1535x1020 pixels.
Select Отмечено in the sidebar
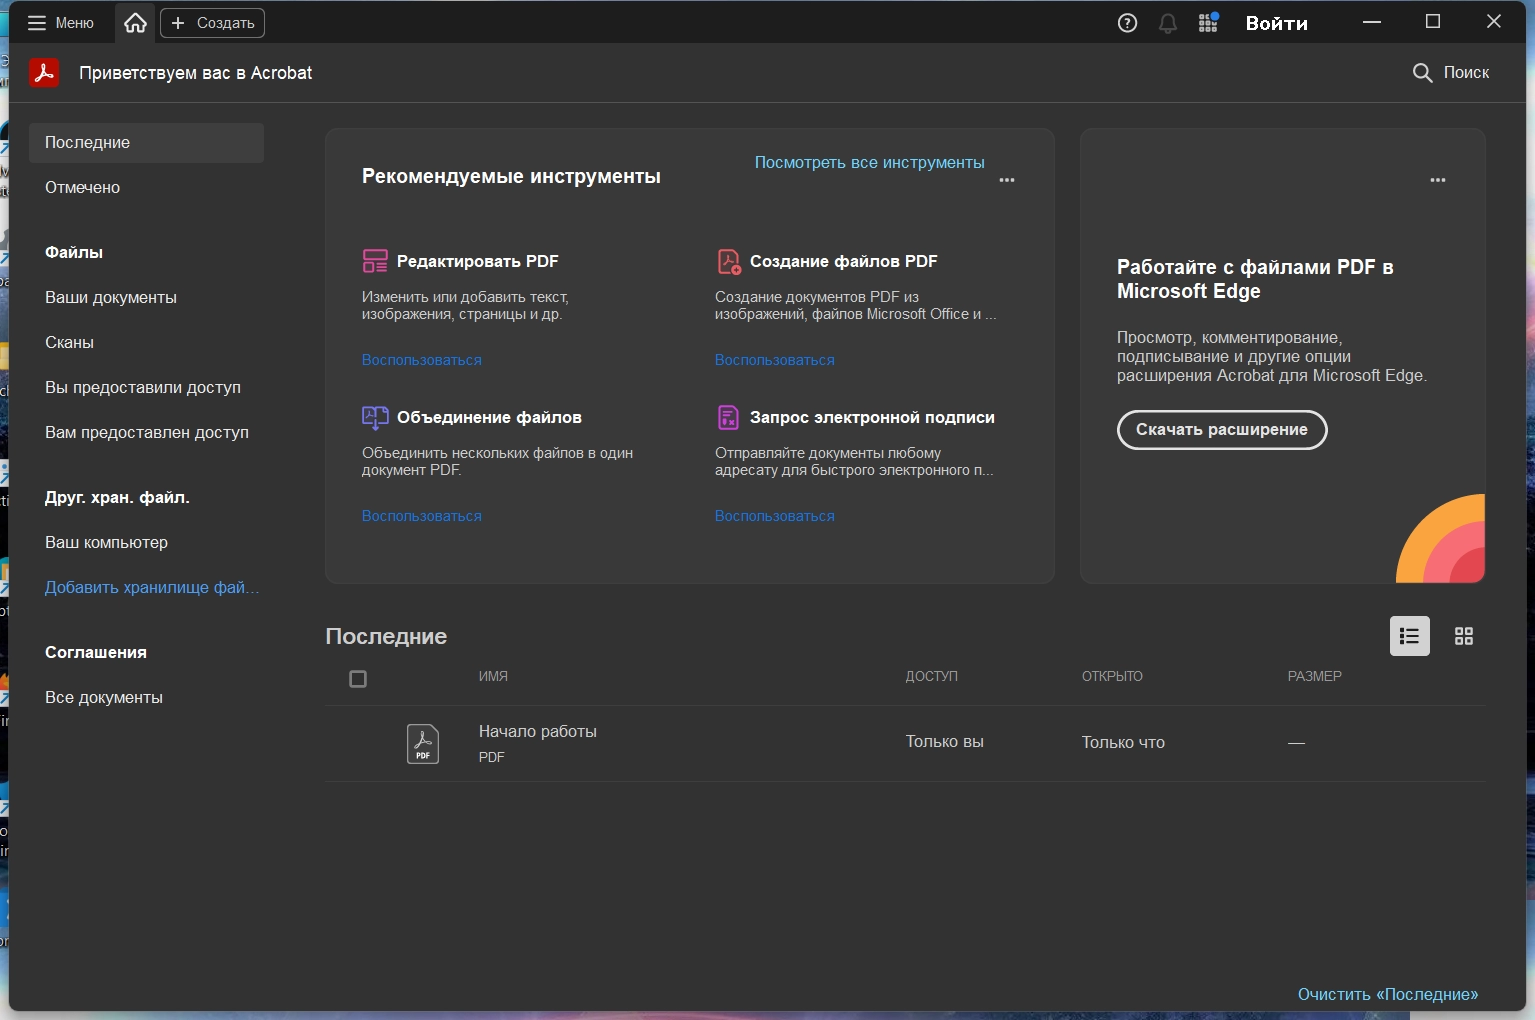click(x=82, y=188)
